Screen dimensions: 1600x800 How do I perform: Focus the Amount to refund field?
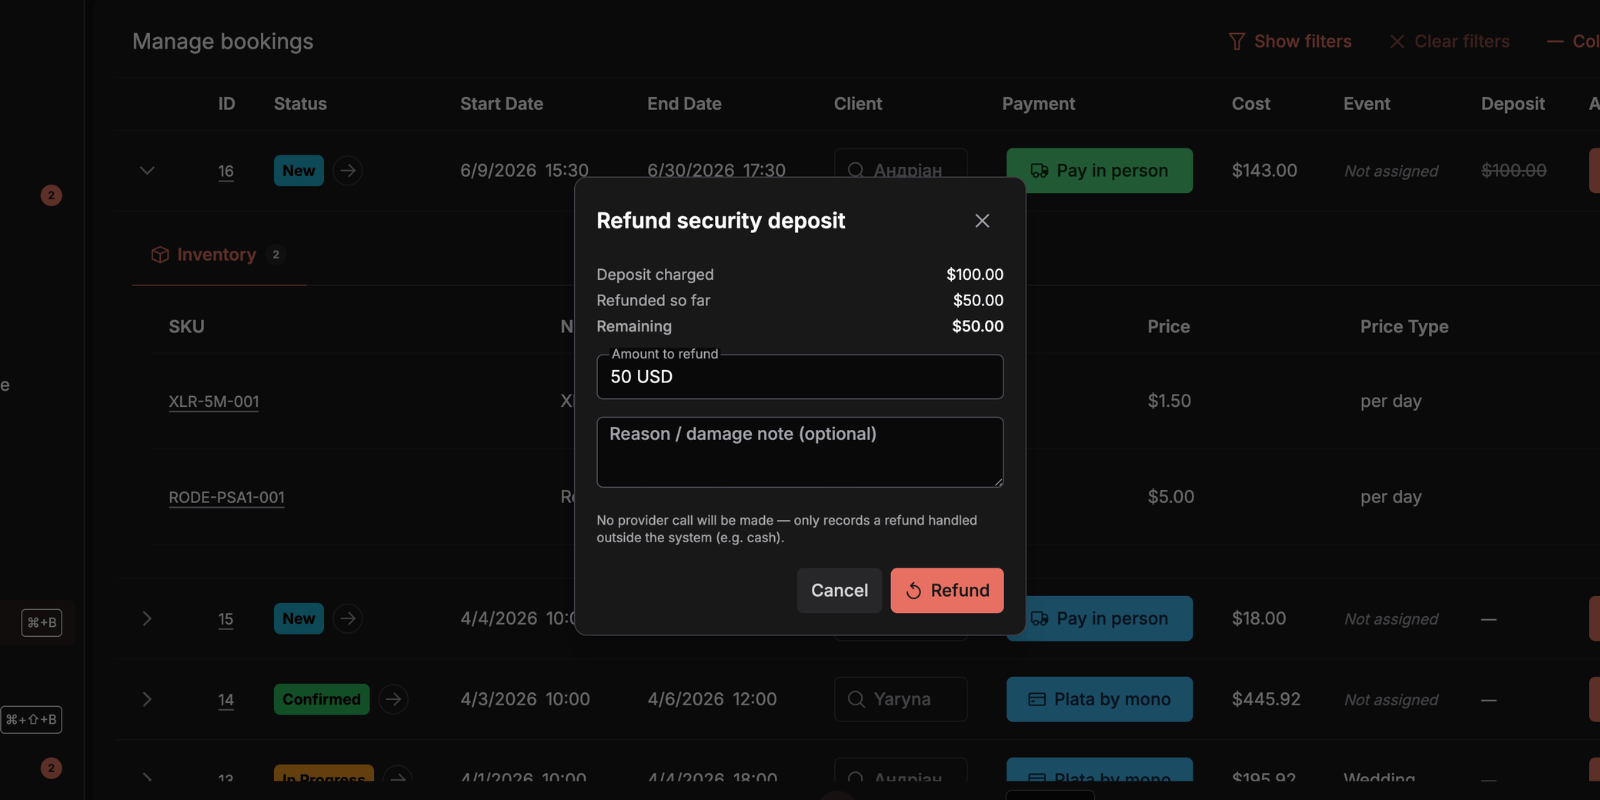pos(800,377)
